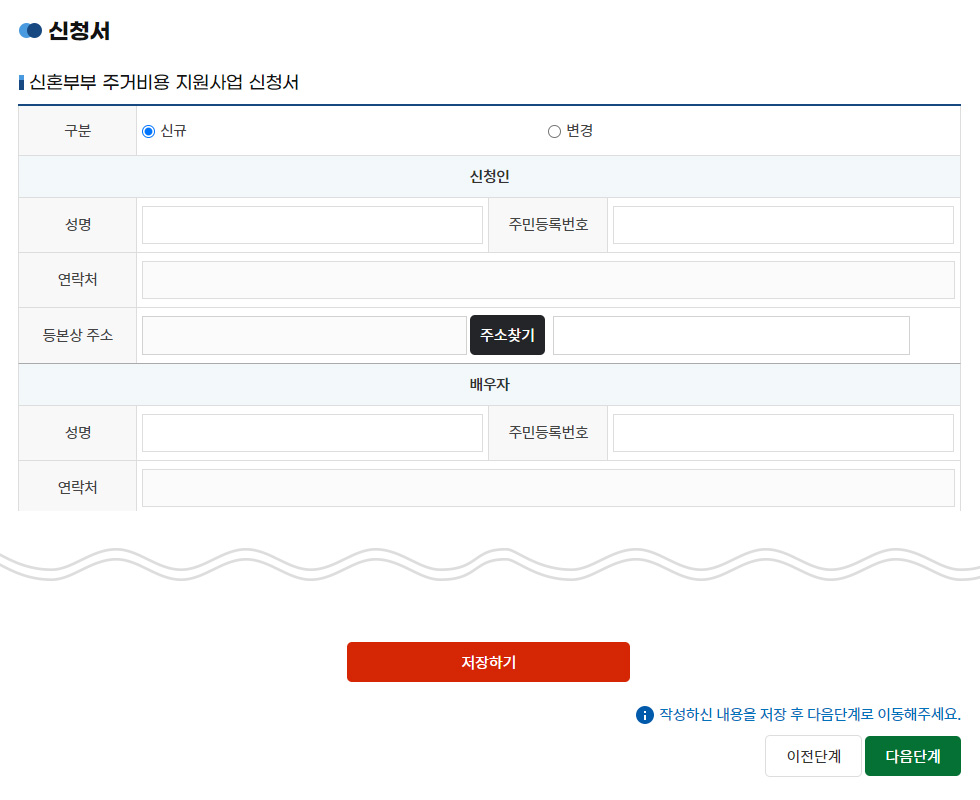Select the 신규 radio button
Viewport: 980px width, 800px height.
(149, 131)
